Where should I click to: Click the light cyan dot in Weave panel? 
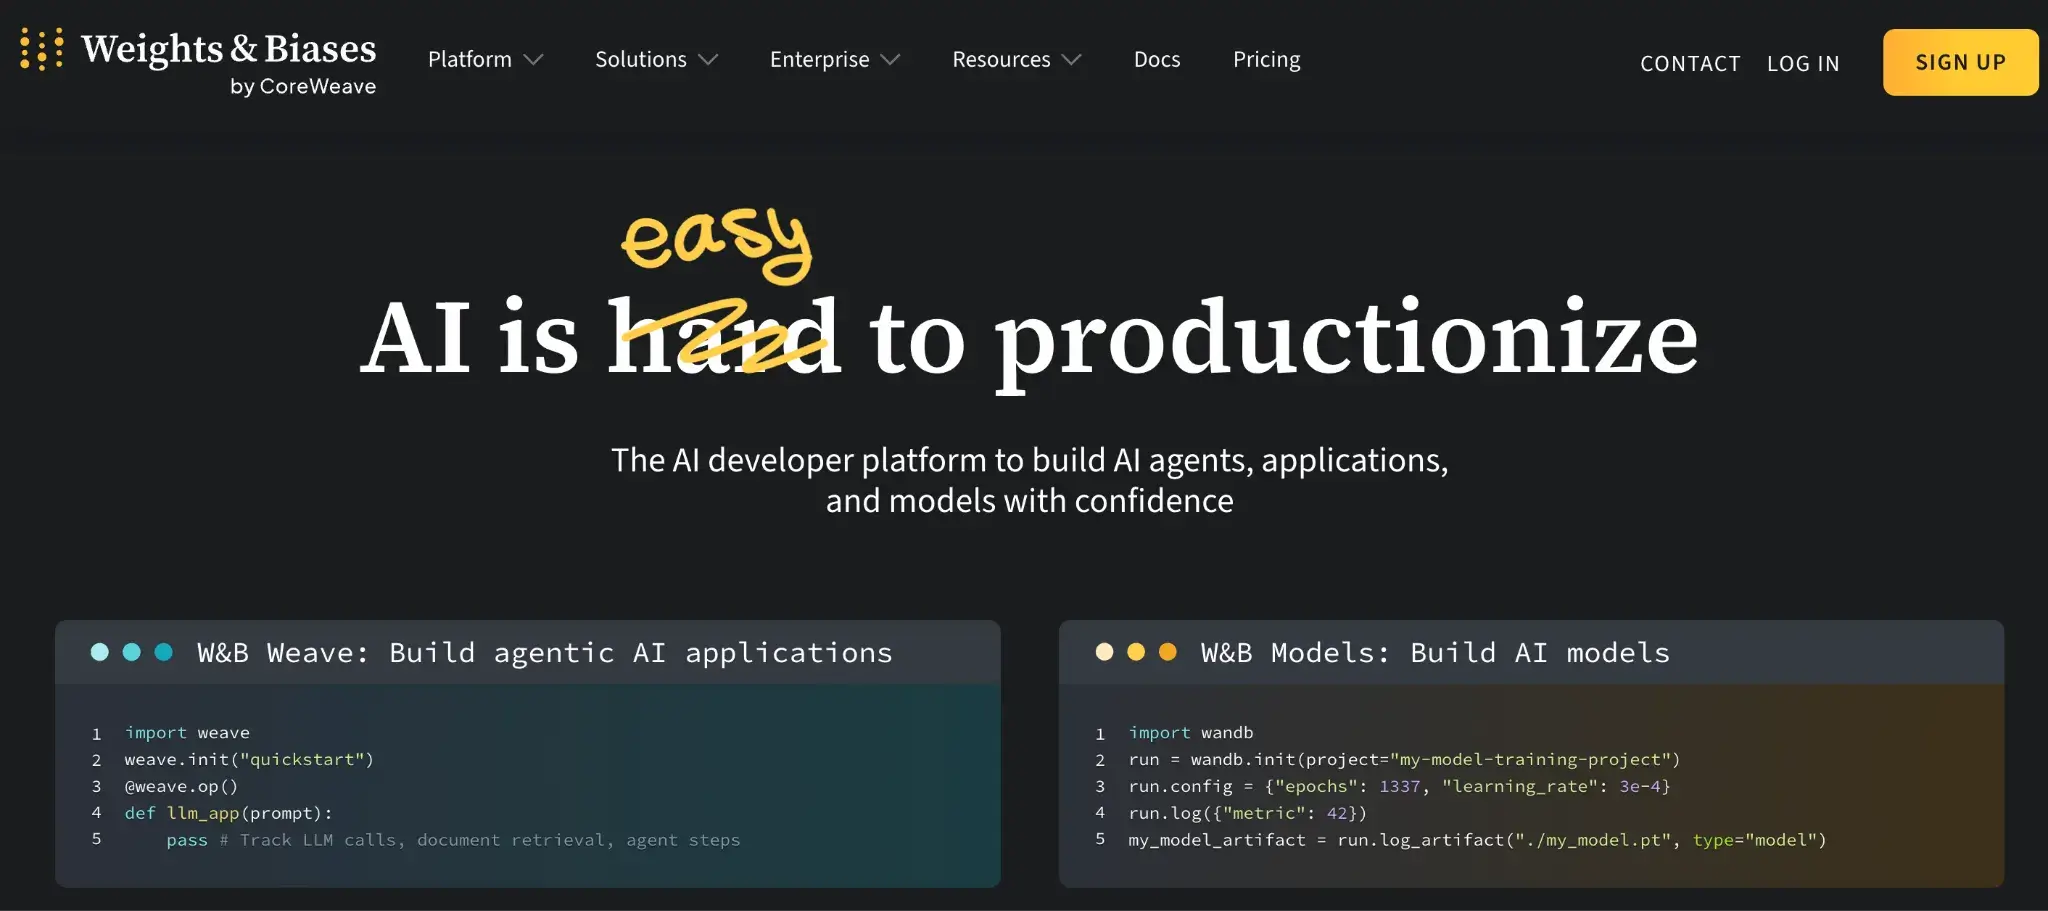(x=100, y=652)
